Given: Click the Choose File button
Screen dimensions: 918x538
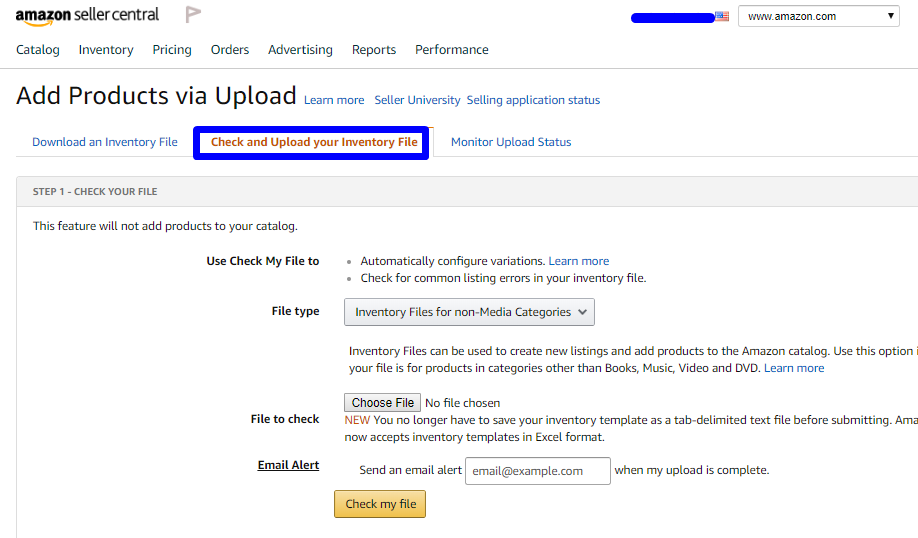Looking at the screenshot, I should [x=382, y=403].
